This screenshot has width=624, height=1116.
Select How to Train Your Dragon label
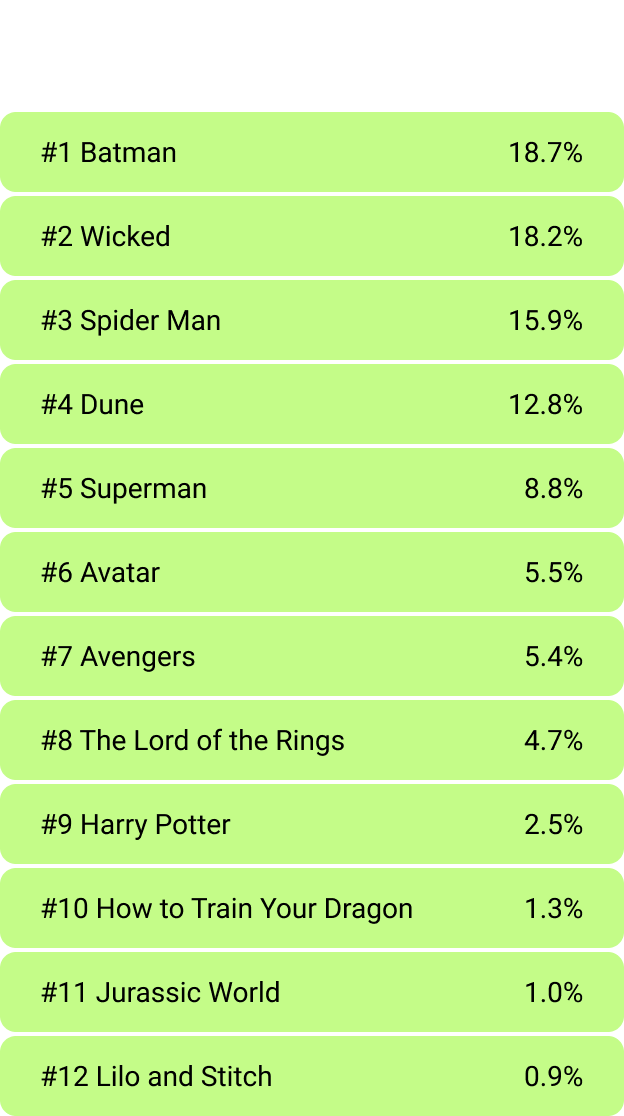(x=227, y=909)
